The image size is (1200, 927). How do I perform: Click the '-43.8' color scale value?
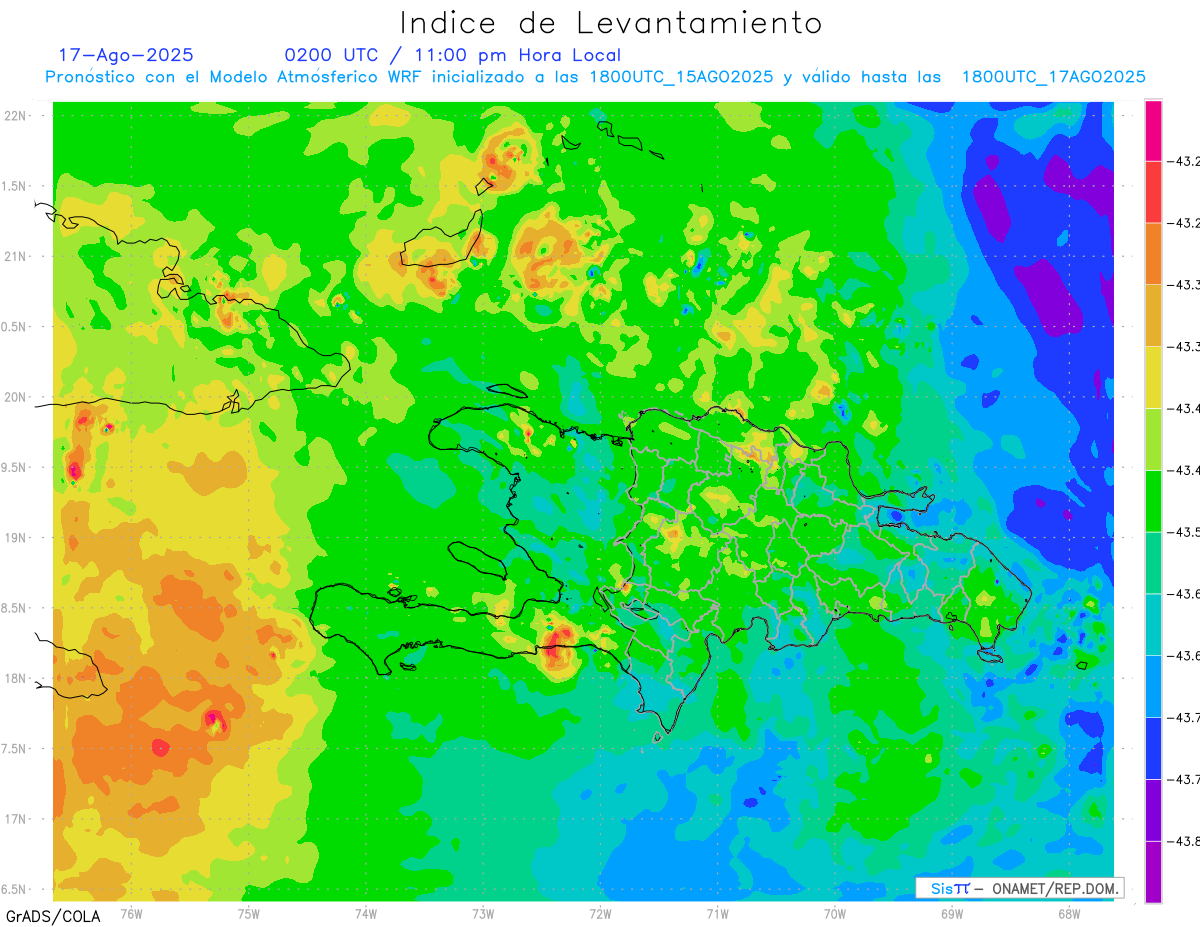tap(1185, 841)
